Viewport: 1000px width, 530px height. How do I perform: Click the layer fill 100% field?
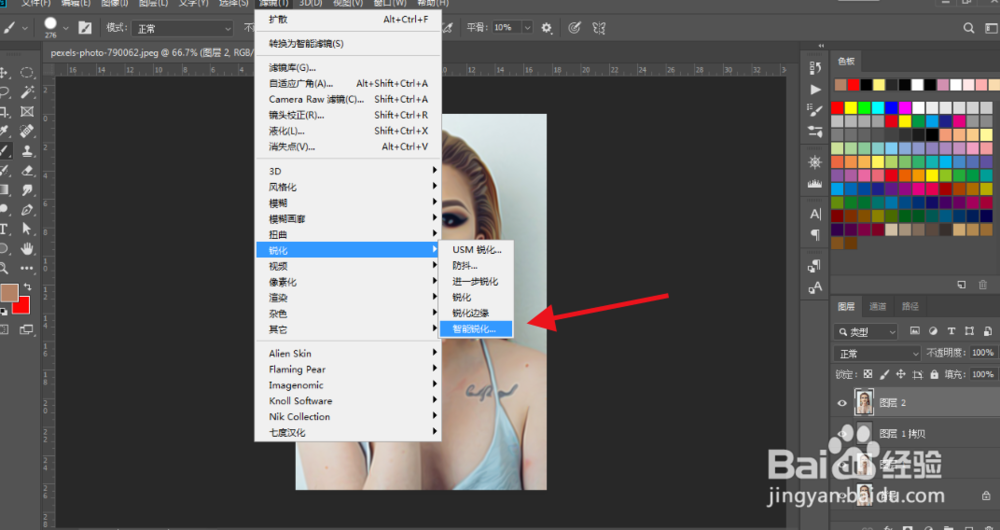983,374
